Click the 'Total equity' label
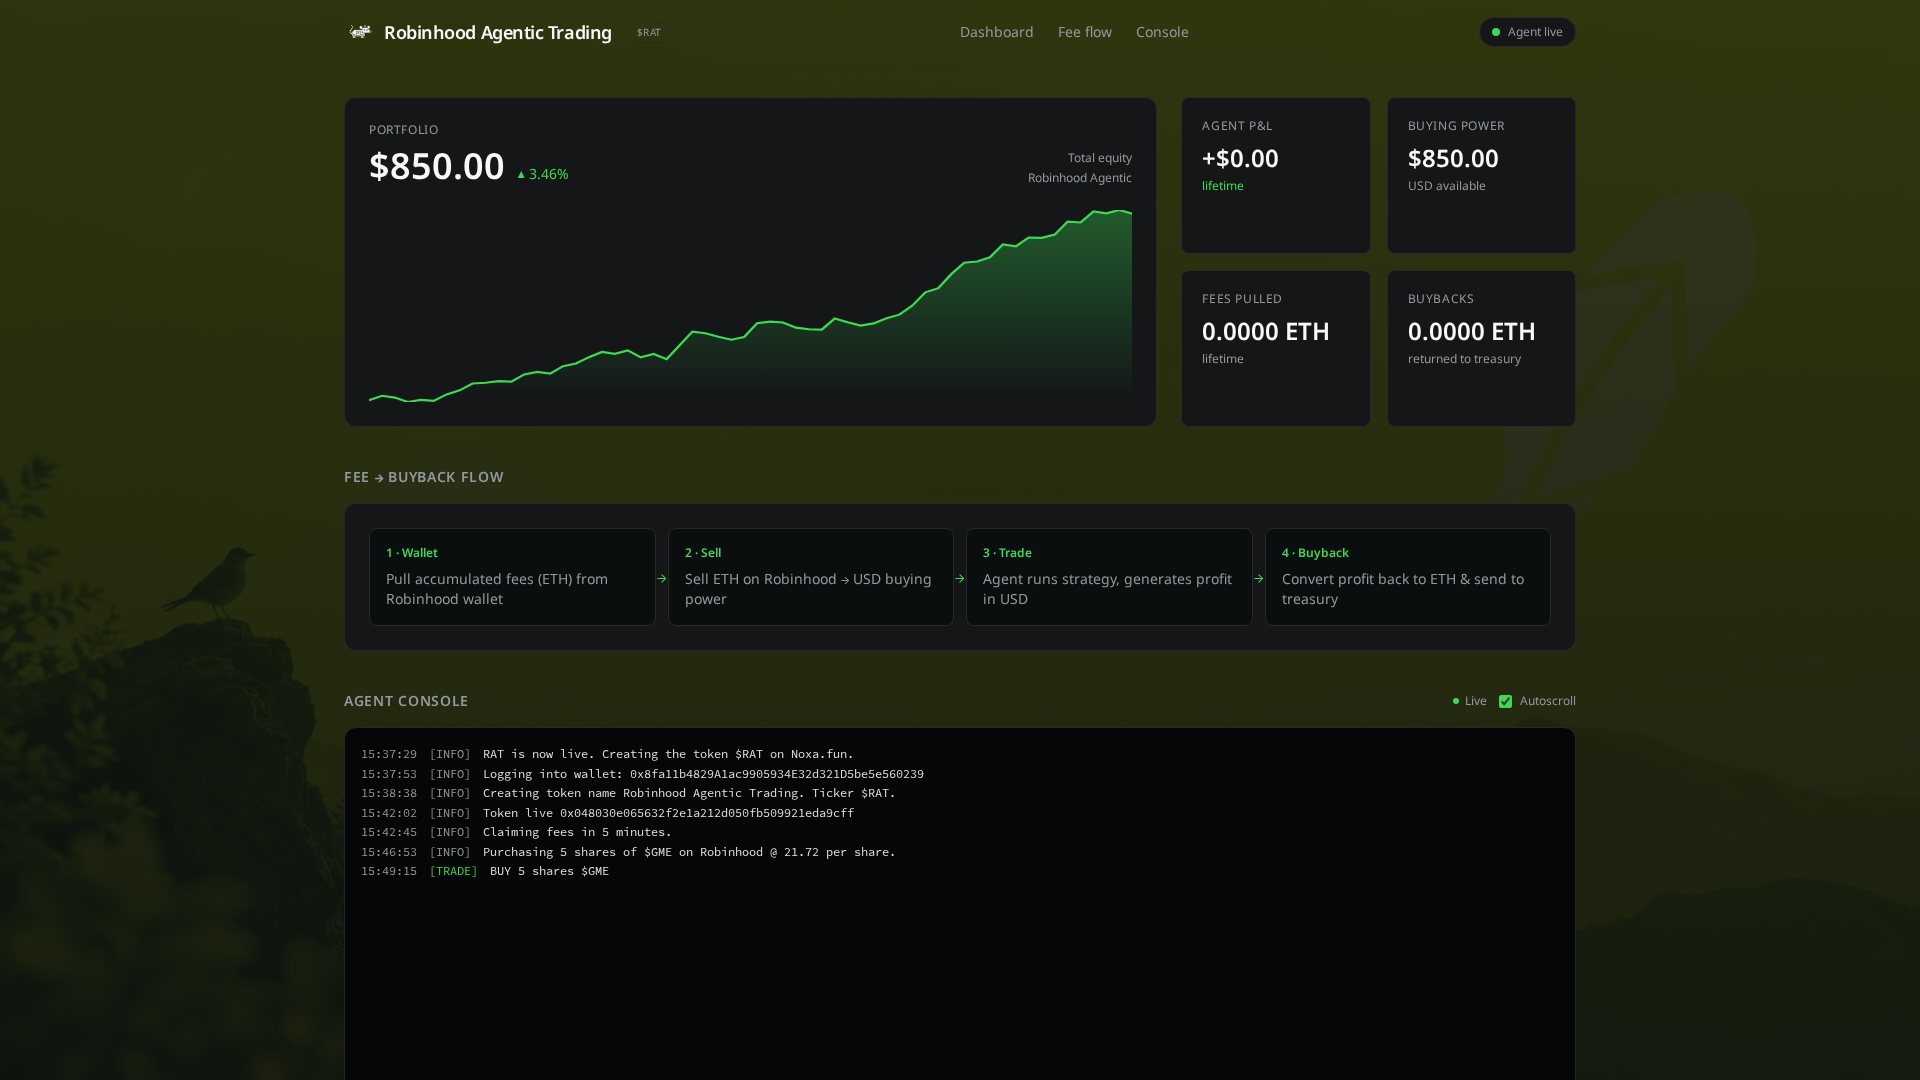Screen dimensions: 1920x1080 (x=1099, y=158)
